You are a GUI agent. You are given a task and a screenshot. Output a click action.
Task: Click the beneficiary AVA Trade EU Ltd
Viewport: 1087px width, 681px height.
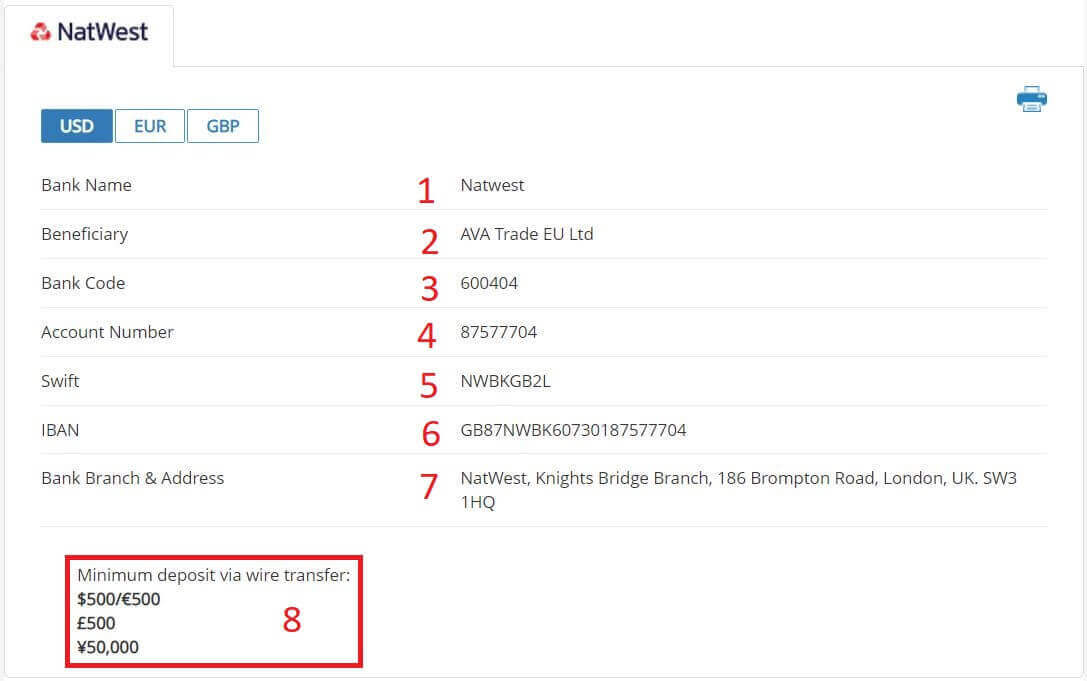coord(526,234)
